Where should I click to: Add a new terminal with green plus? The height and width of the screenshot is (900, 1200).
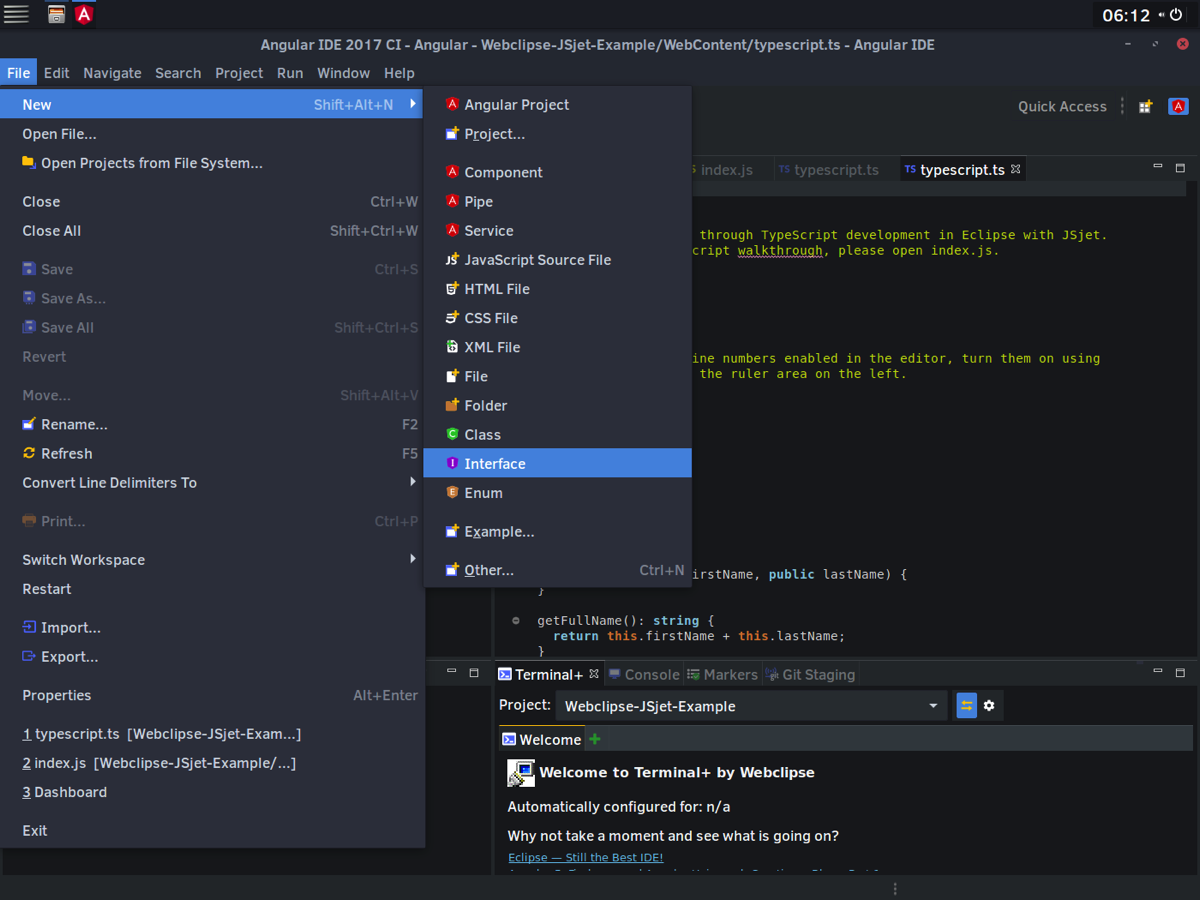coord(595,739)
